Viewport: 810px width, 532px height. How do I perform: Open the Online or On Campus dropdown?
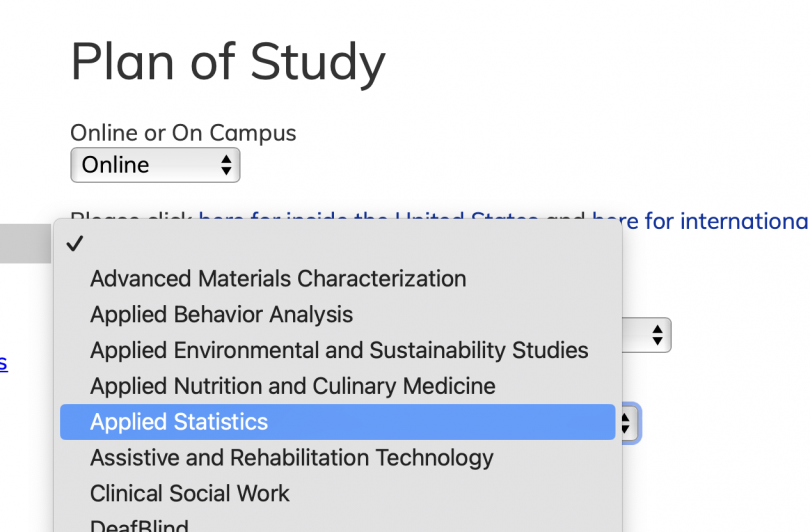155,165
